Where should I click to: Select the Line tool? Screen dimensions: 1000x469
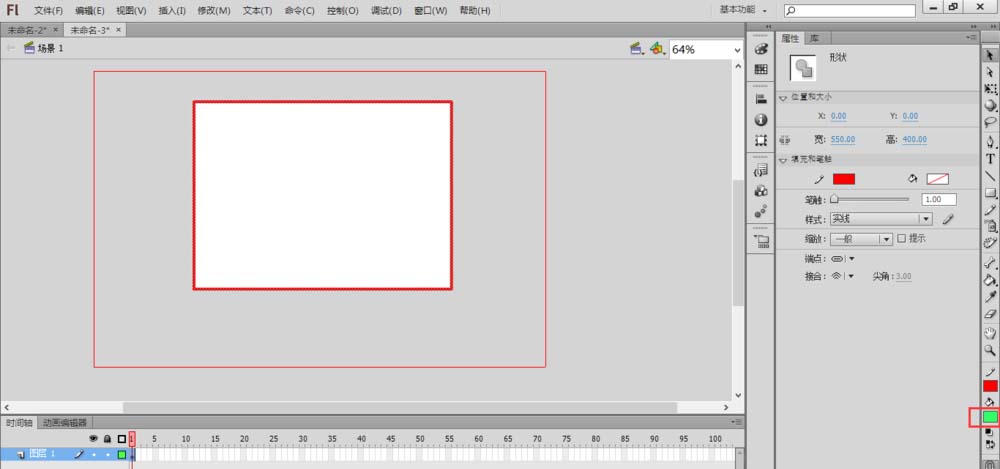pyautogui.click(x=990, y=175)
